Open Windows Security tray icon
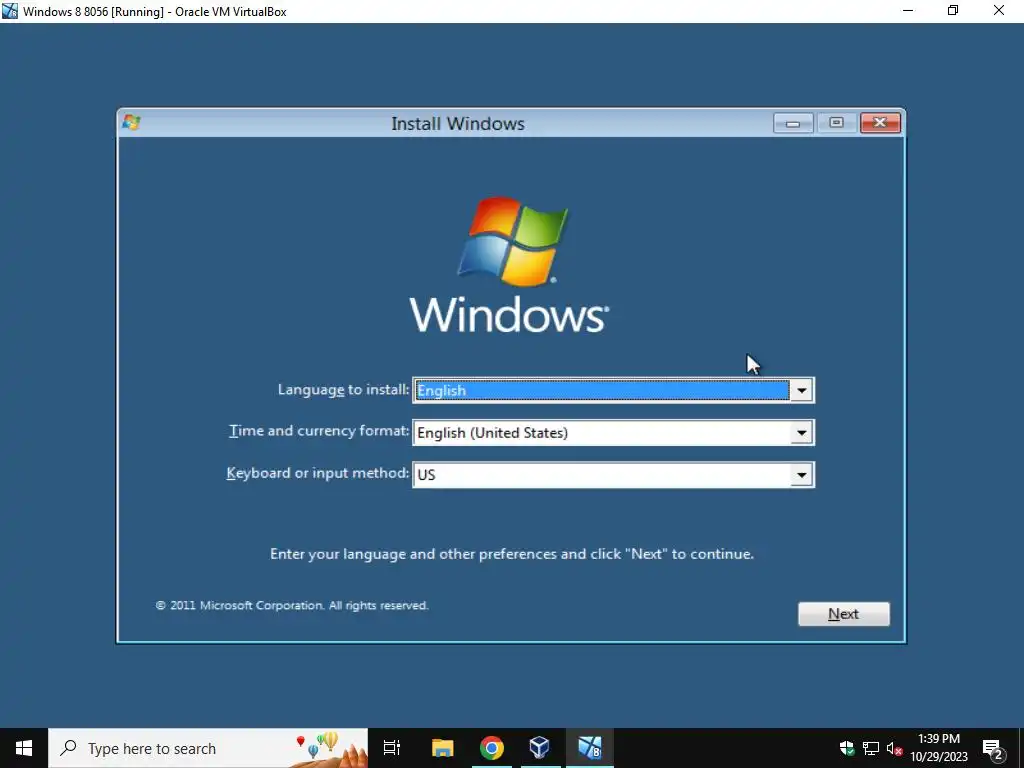The width and height of the screenshot is (1024, 768). point(847,748)
